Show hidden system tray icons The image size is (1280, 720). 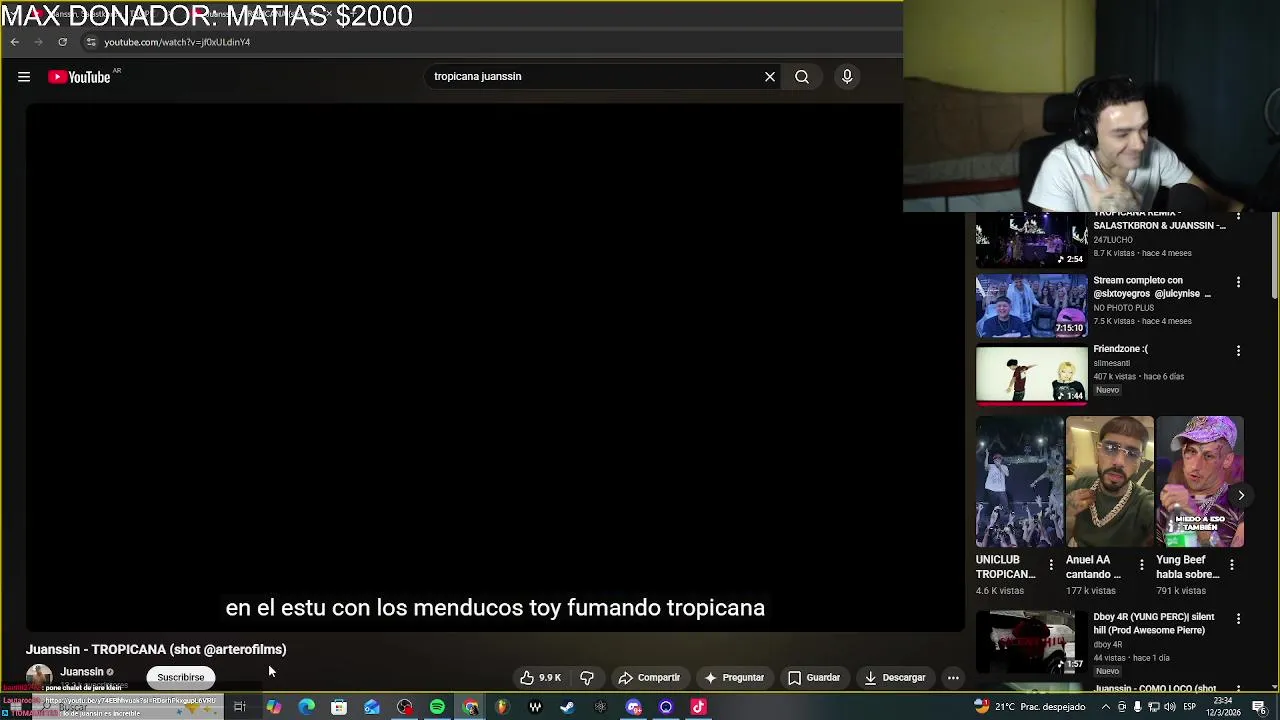pos(1104,707)
